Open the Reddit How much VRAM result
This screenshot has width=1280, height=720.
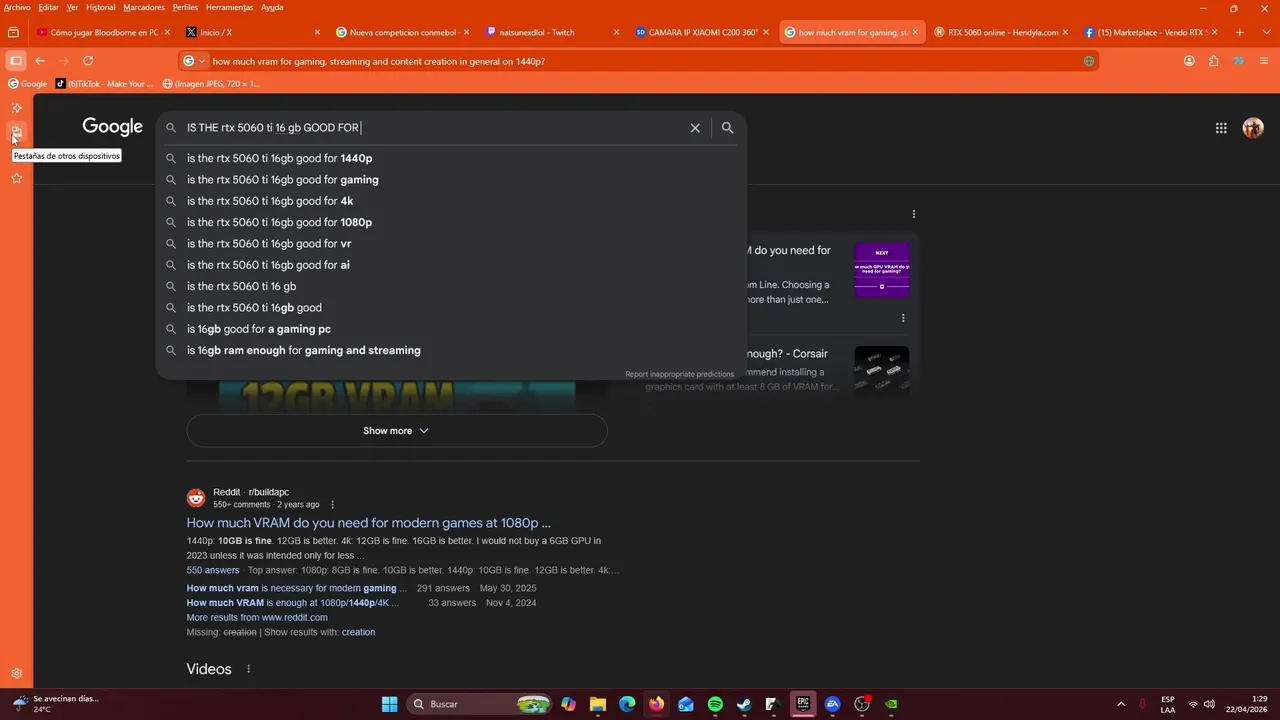(x=368, y=523)
